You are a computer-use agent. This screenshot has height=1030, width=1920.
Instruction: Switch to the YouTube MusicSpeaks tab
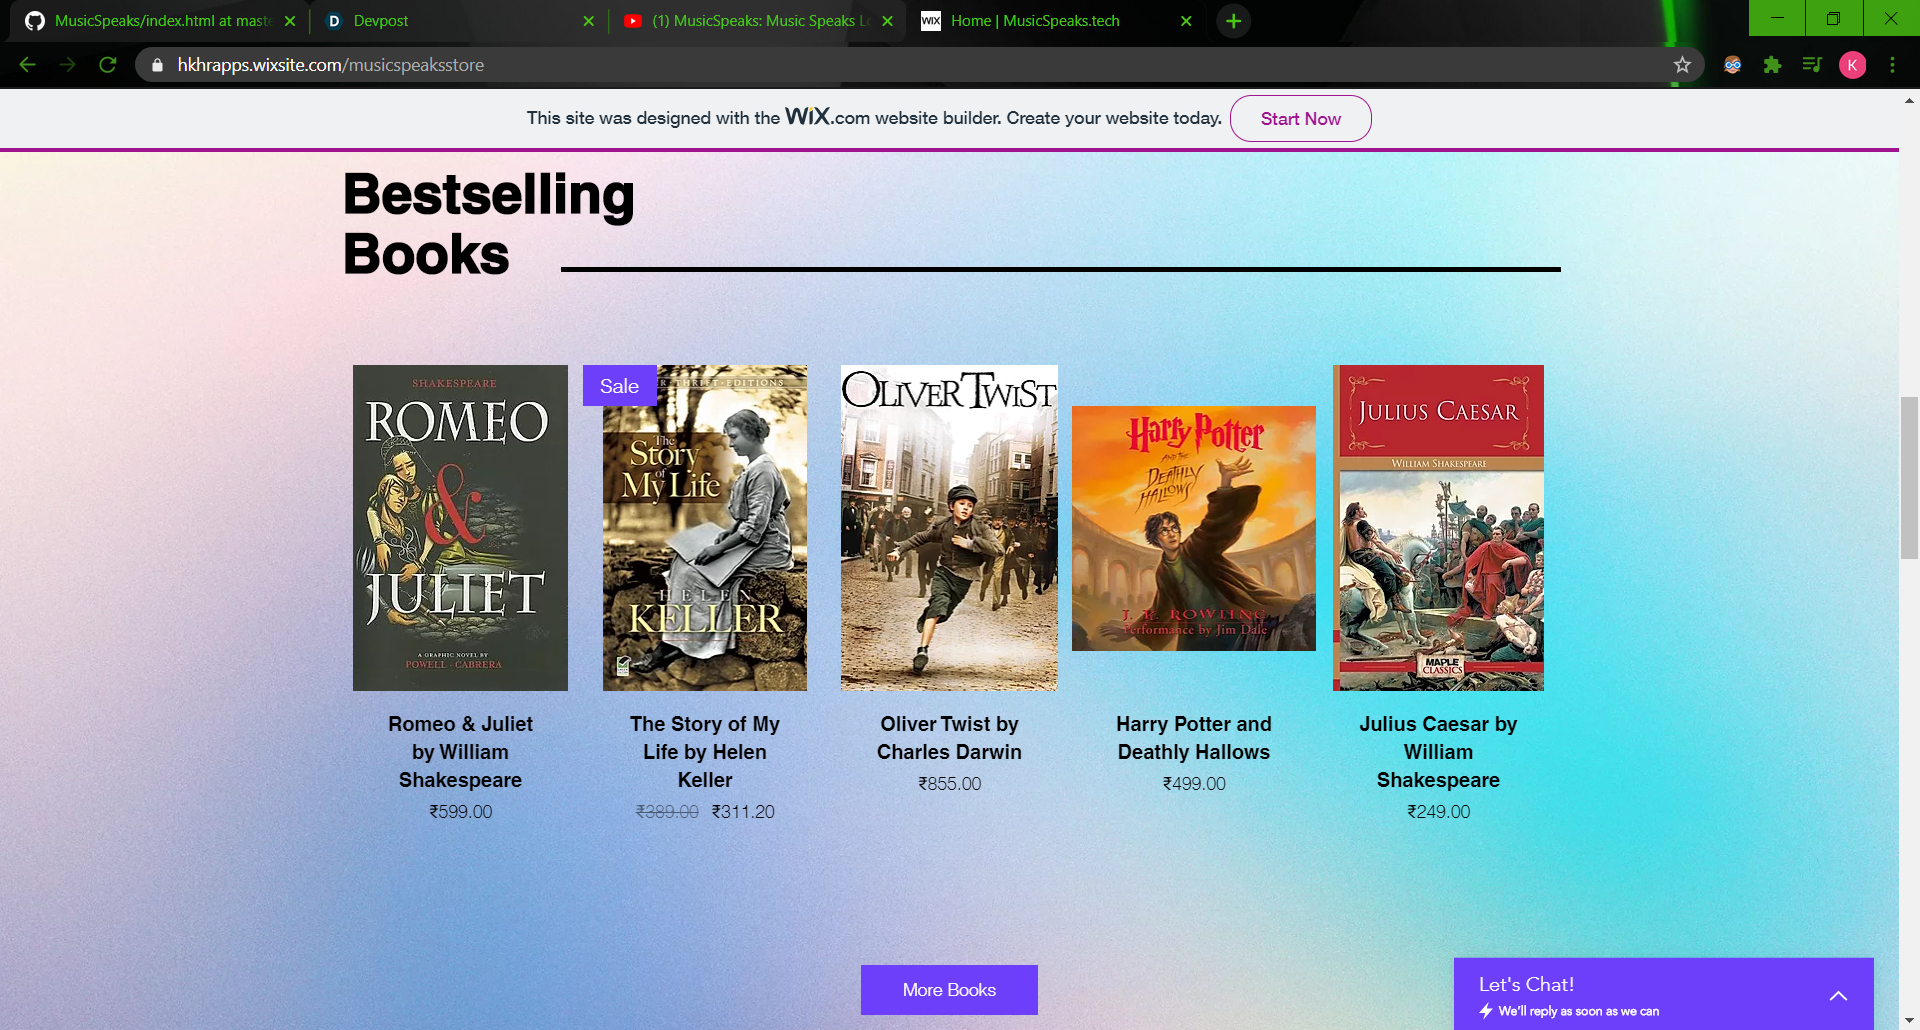tap(757, 21)
